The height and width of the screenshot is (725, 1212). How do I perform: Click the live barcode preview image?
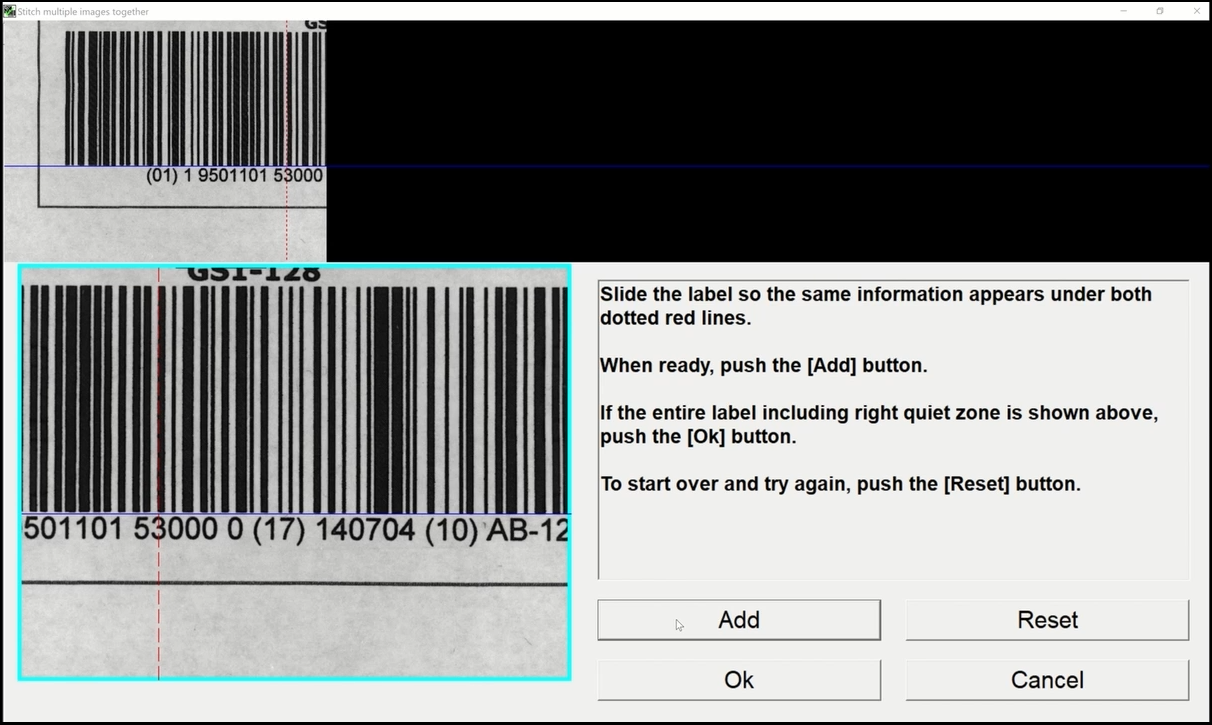click(x=295, y=472)
